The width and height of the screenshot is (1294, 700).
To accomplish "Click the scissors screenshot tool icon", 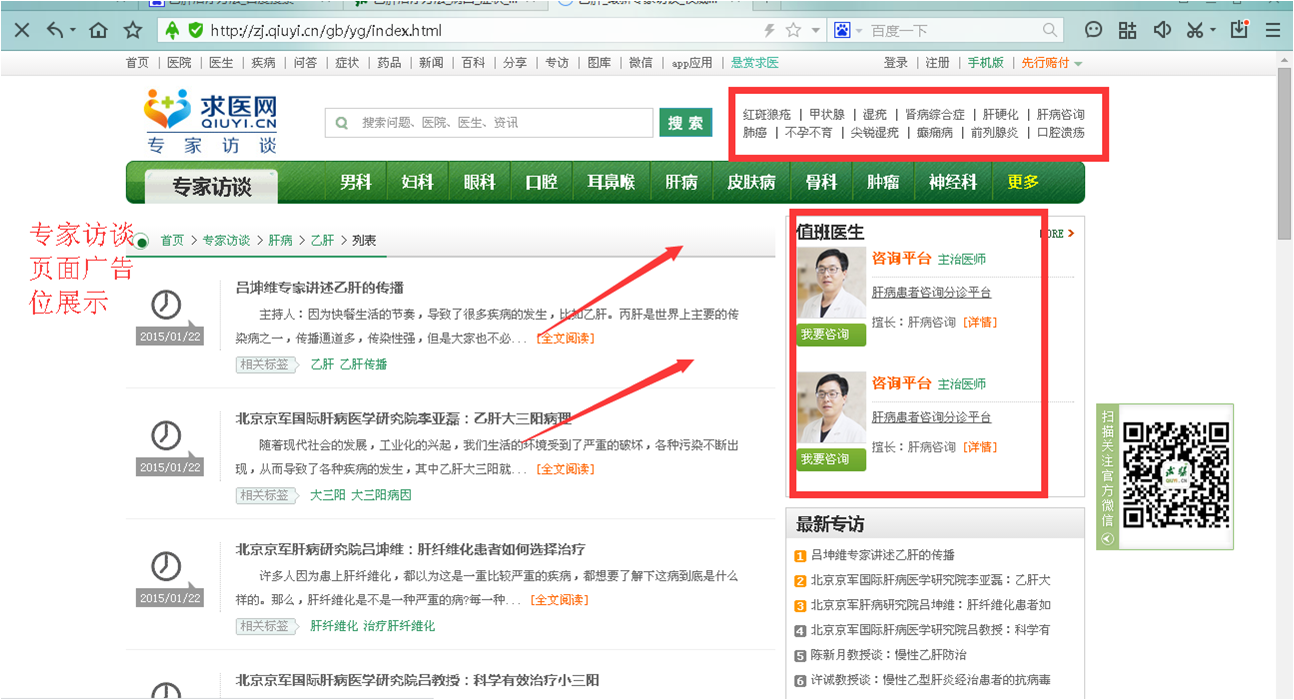I will coord(1195,30).
